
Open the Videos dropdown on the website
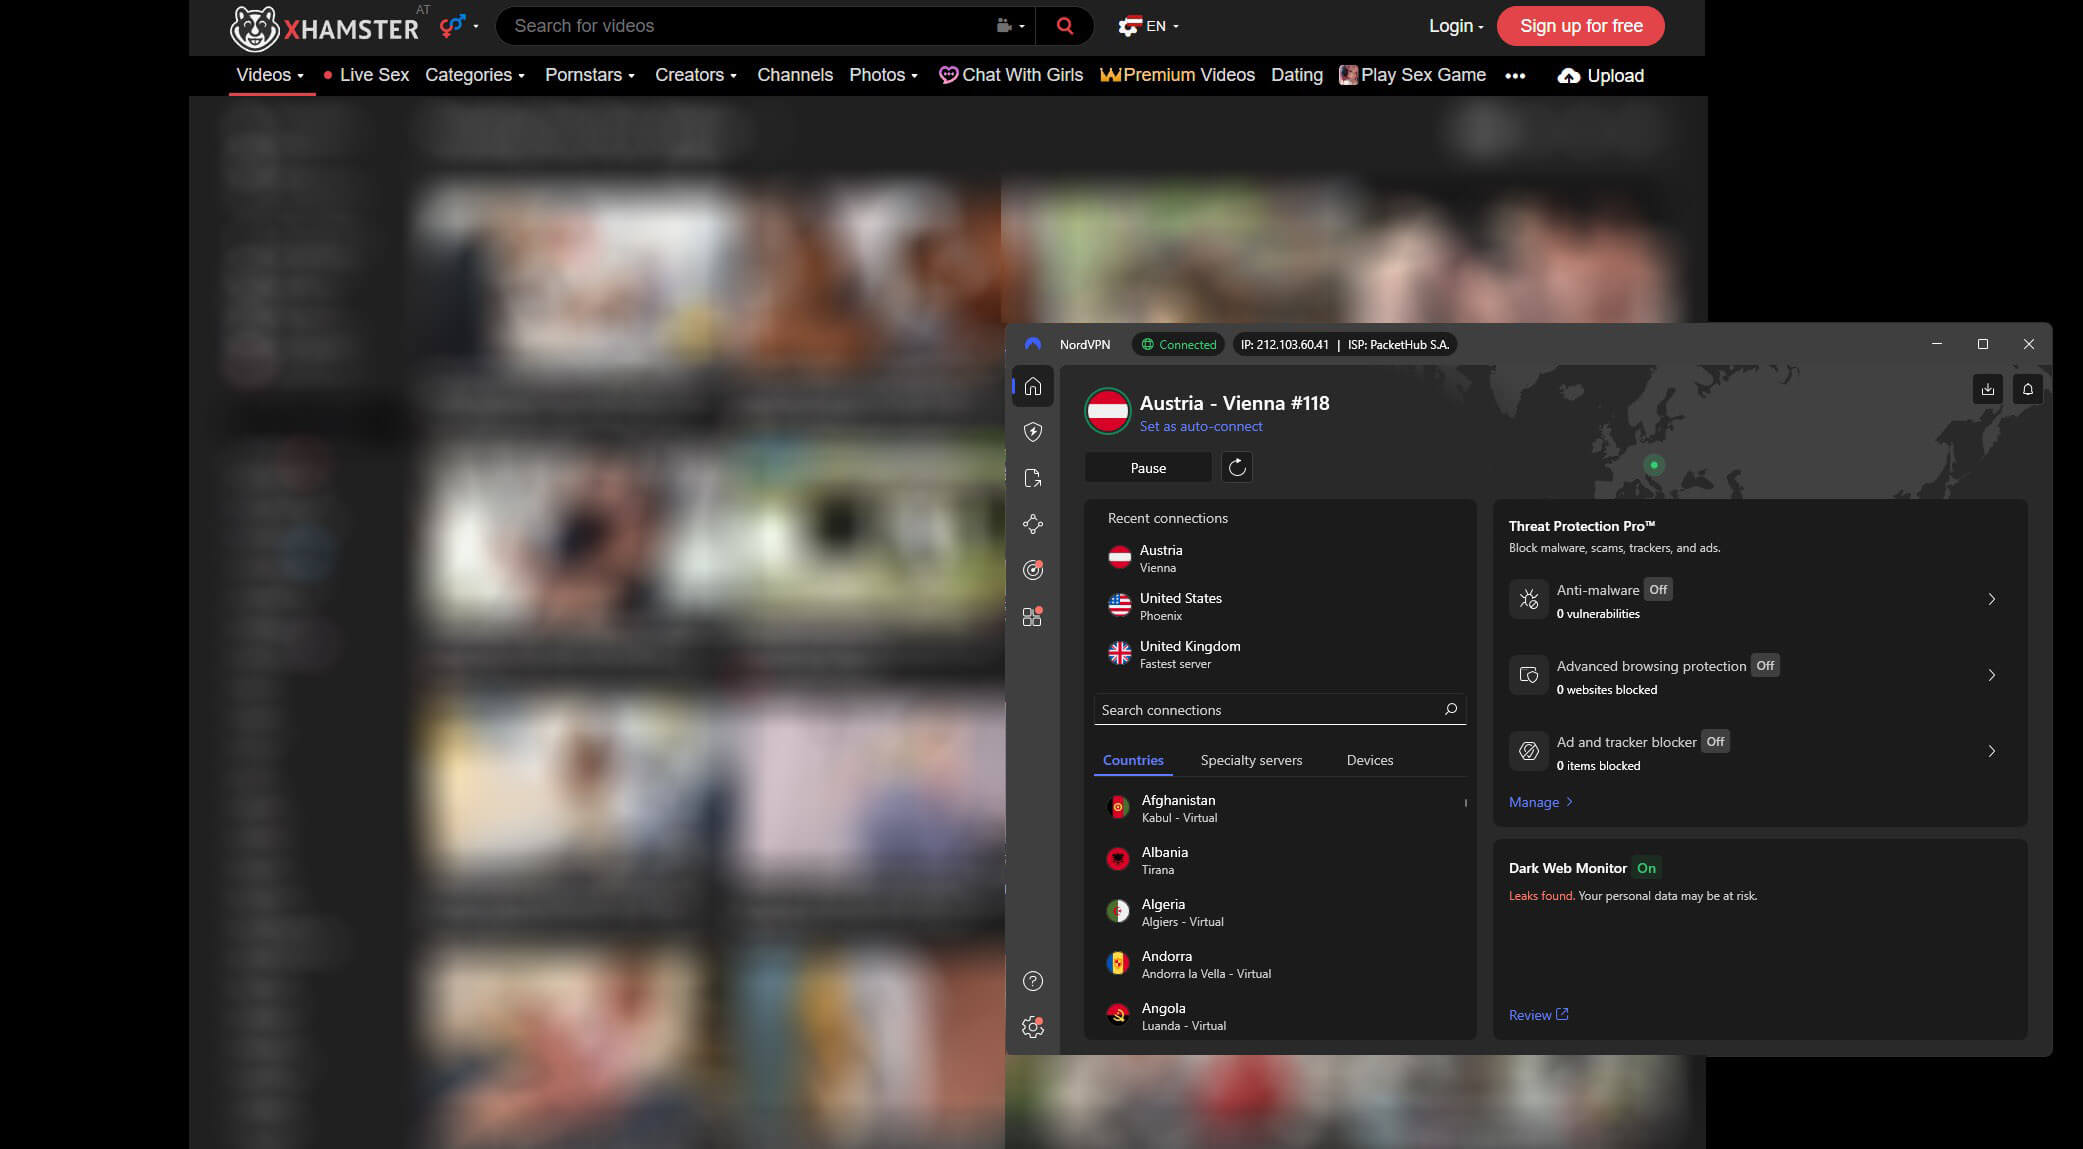(x=270, y=75)
